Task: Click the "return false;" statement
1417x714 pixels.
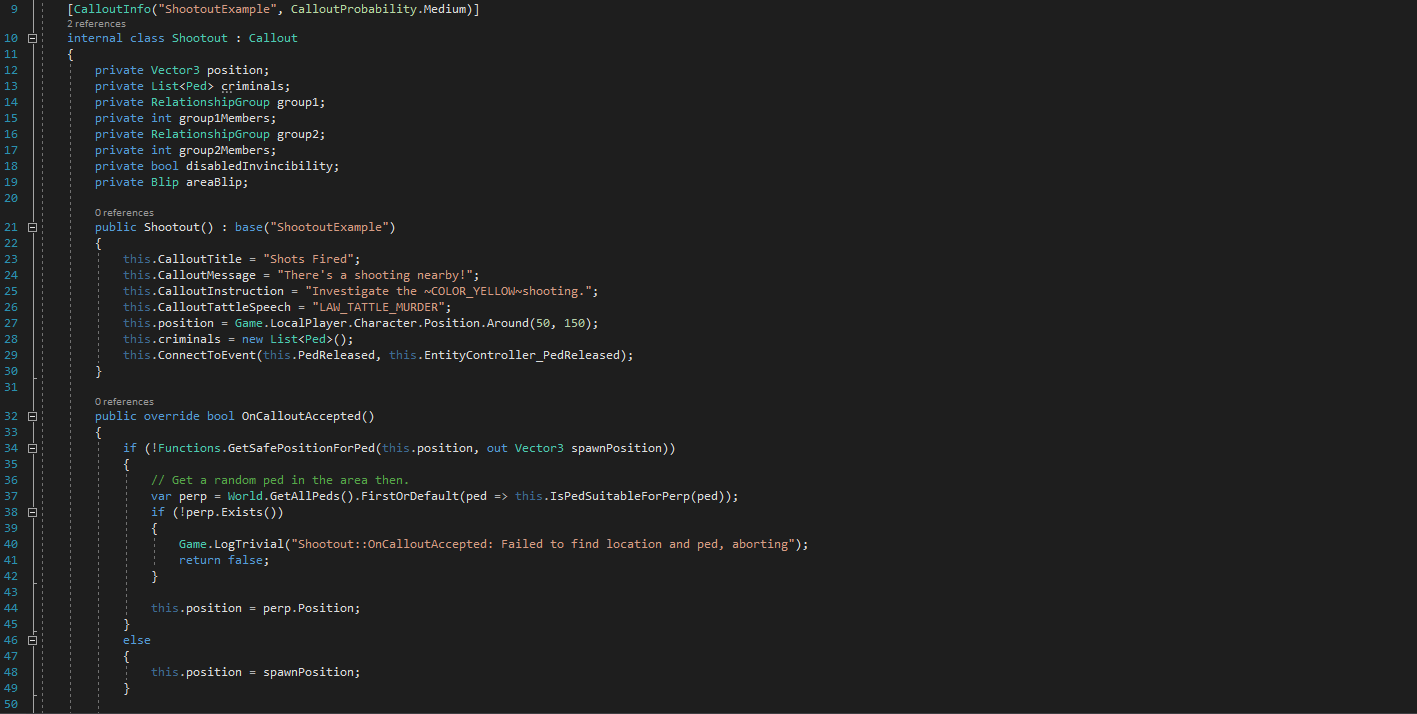Action: [x=224, y=560]
